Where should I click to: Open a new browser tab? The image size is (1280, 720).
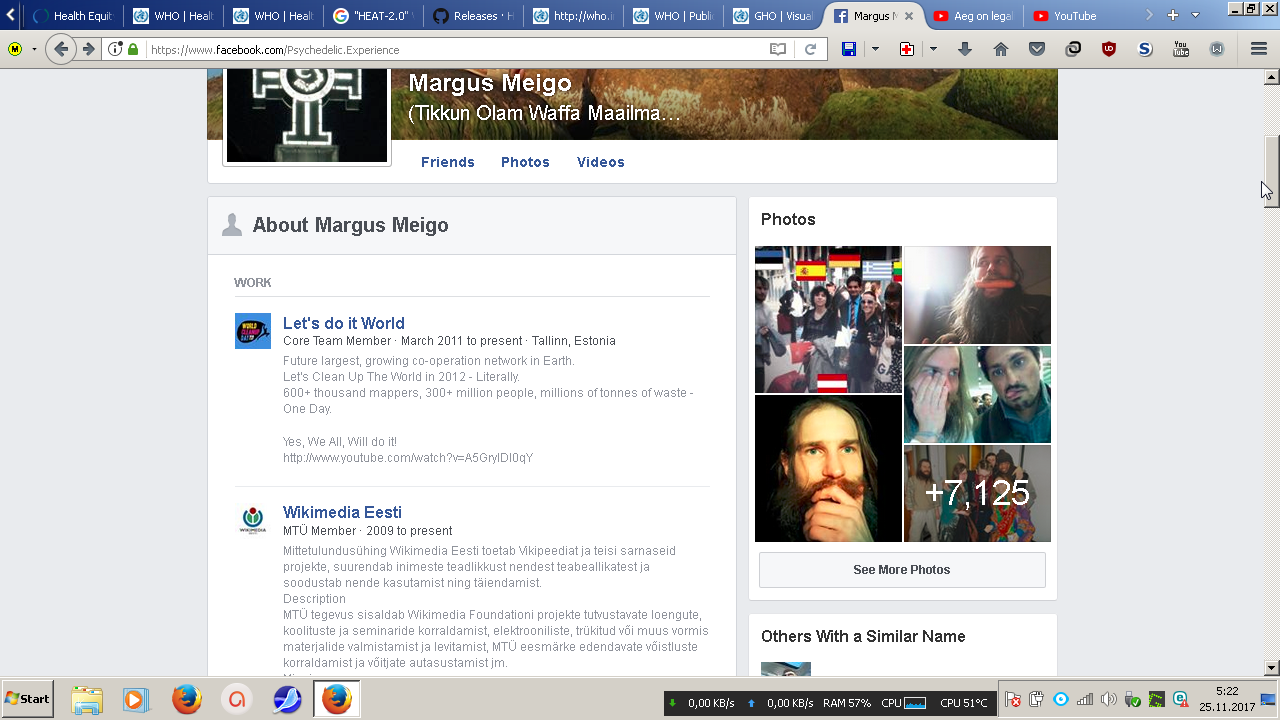pos(1173,15)
